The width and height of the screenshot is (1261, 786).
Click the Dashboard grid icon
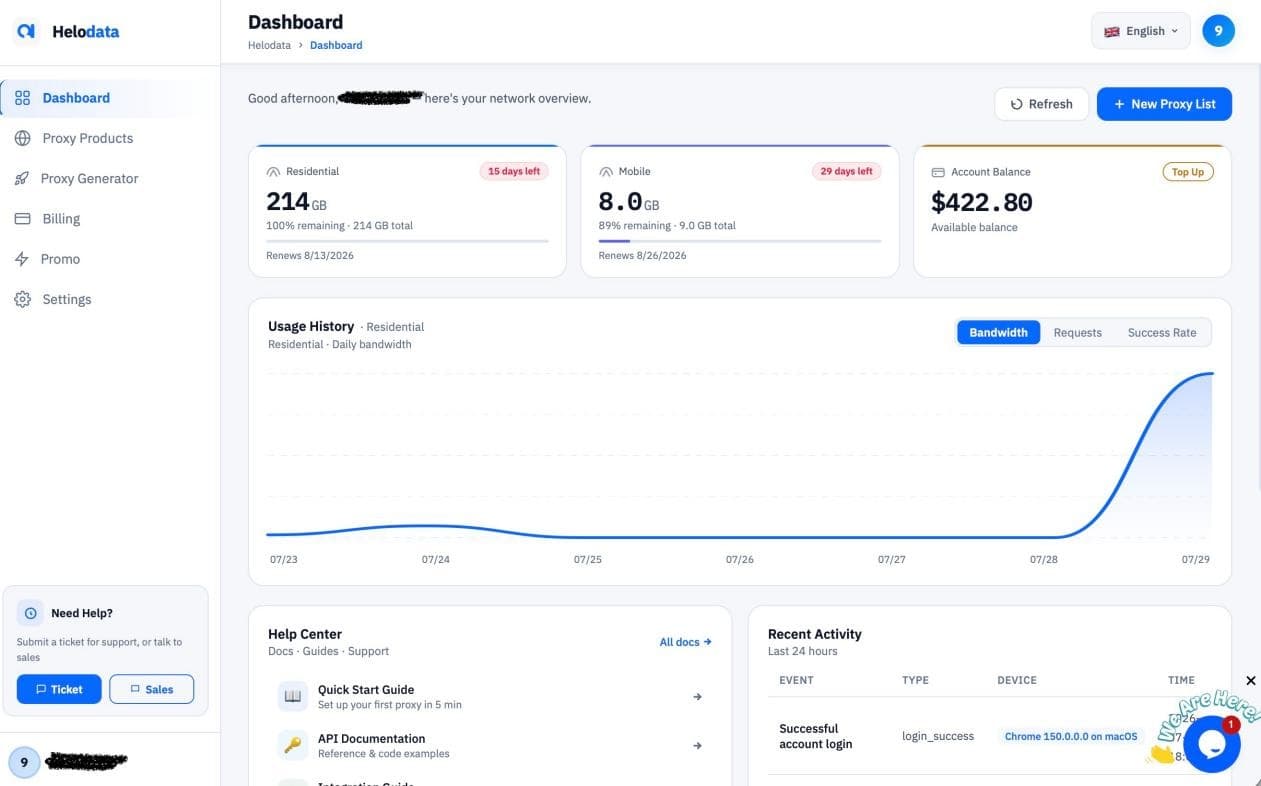click(x=22, y=98)
